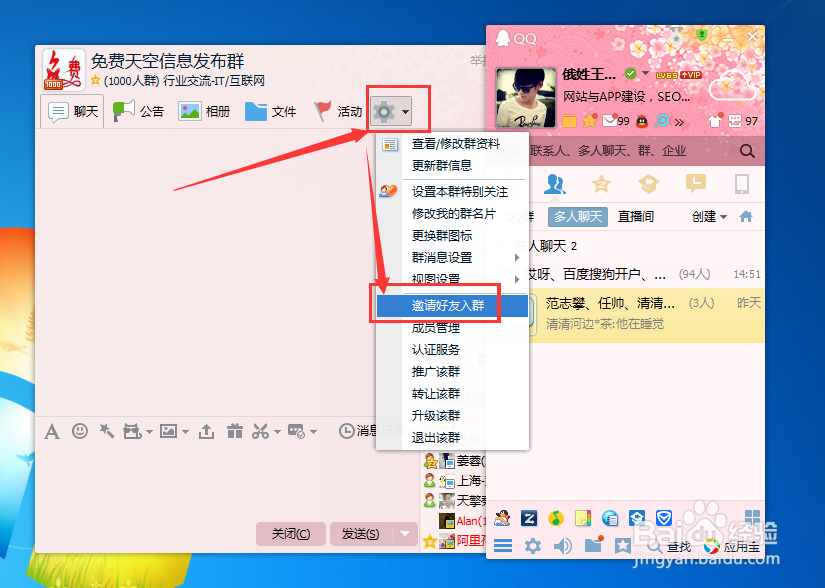Click the 发送(S) button
This screenshot has height=588, width=825.
(360, 534)
